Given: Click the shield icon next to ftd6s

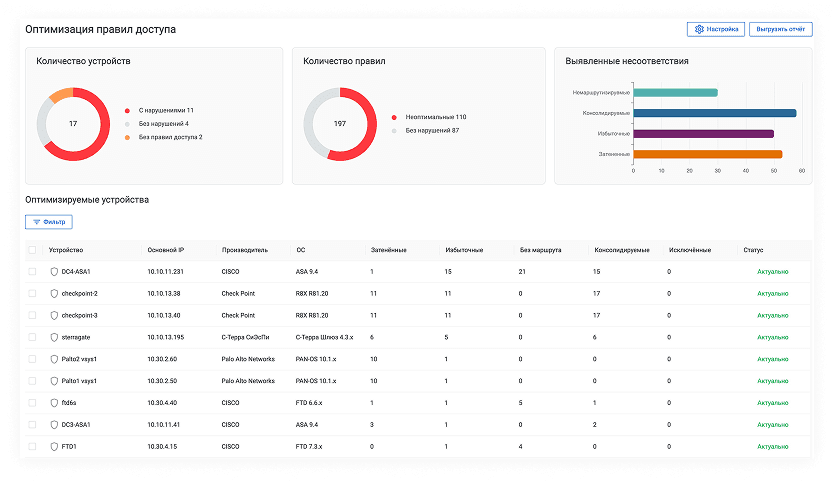Looking at the screenshot, I should click(54, 403).
